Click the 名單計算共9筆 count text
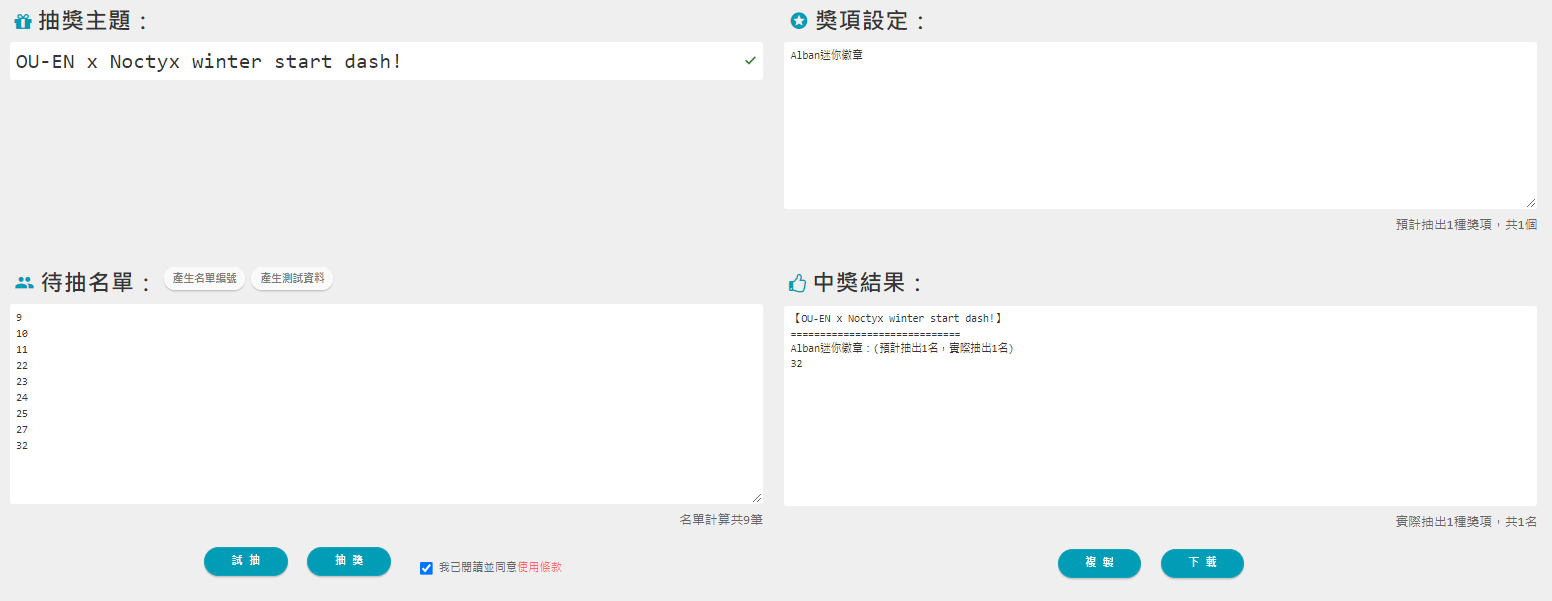The height and width of the screenshot is (601, 1552). click(x=721, y=519)
